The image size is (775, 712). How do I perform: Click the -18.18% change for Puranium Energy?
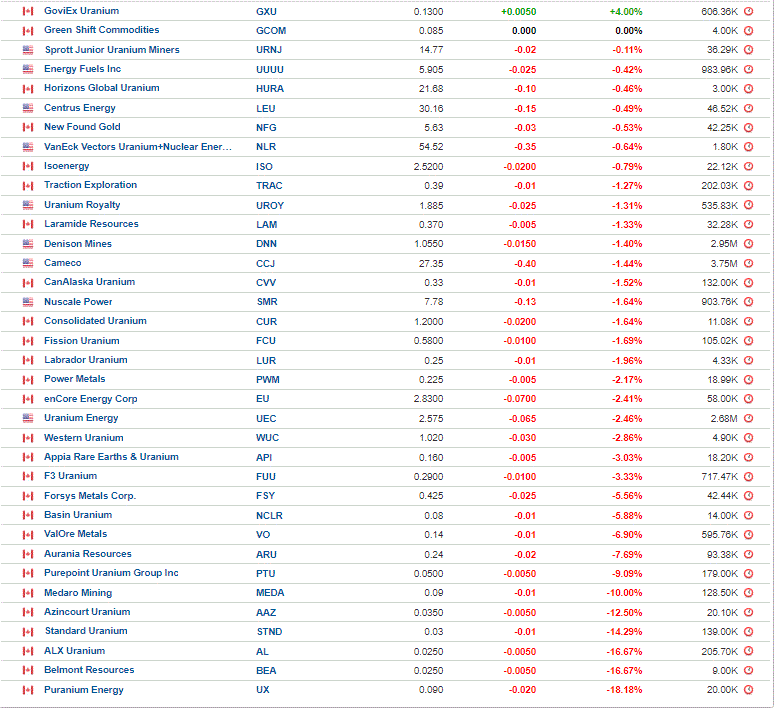[x=625, y=690]
